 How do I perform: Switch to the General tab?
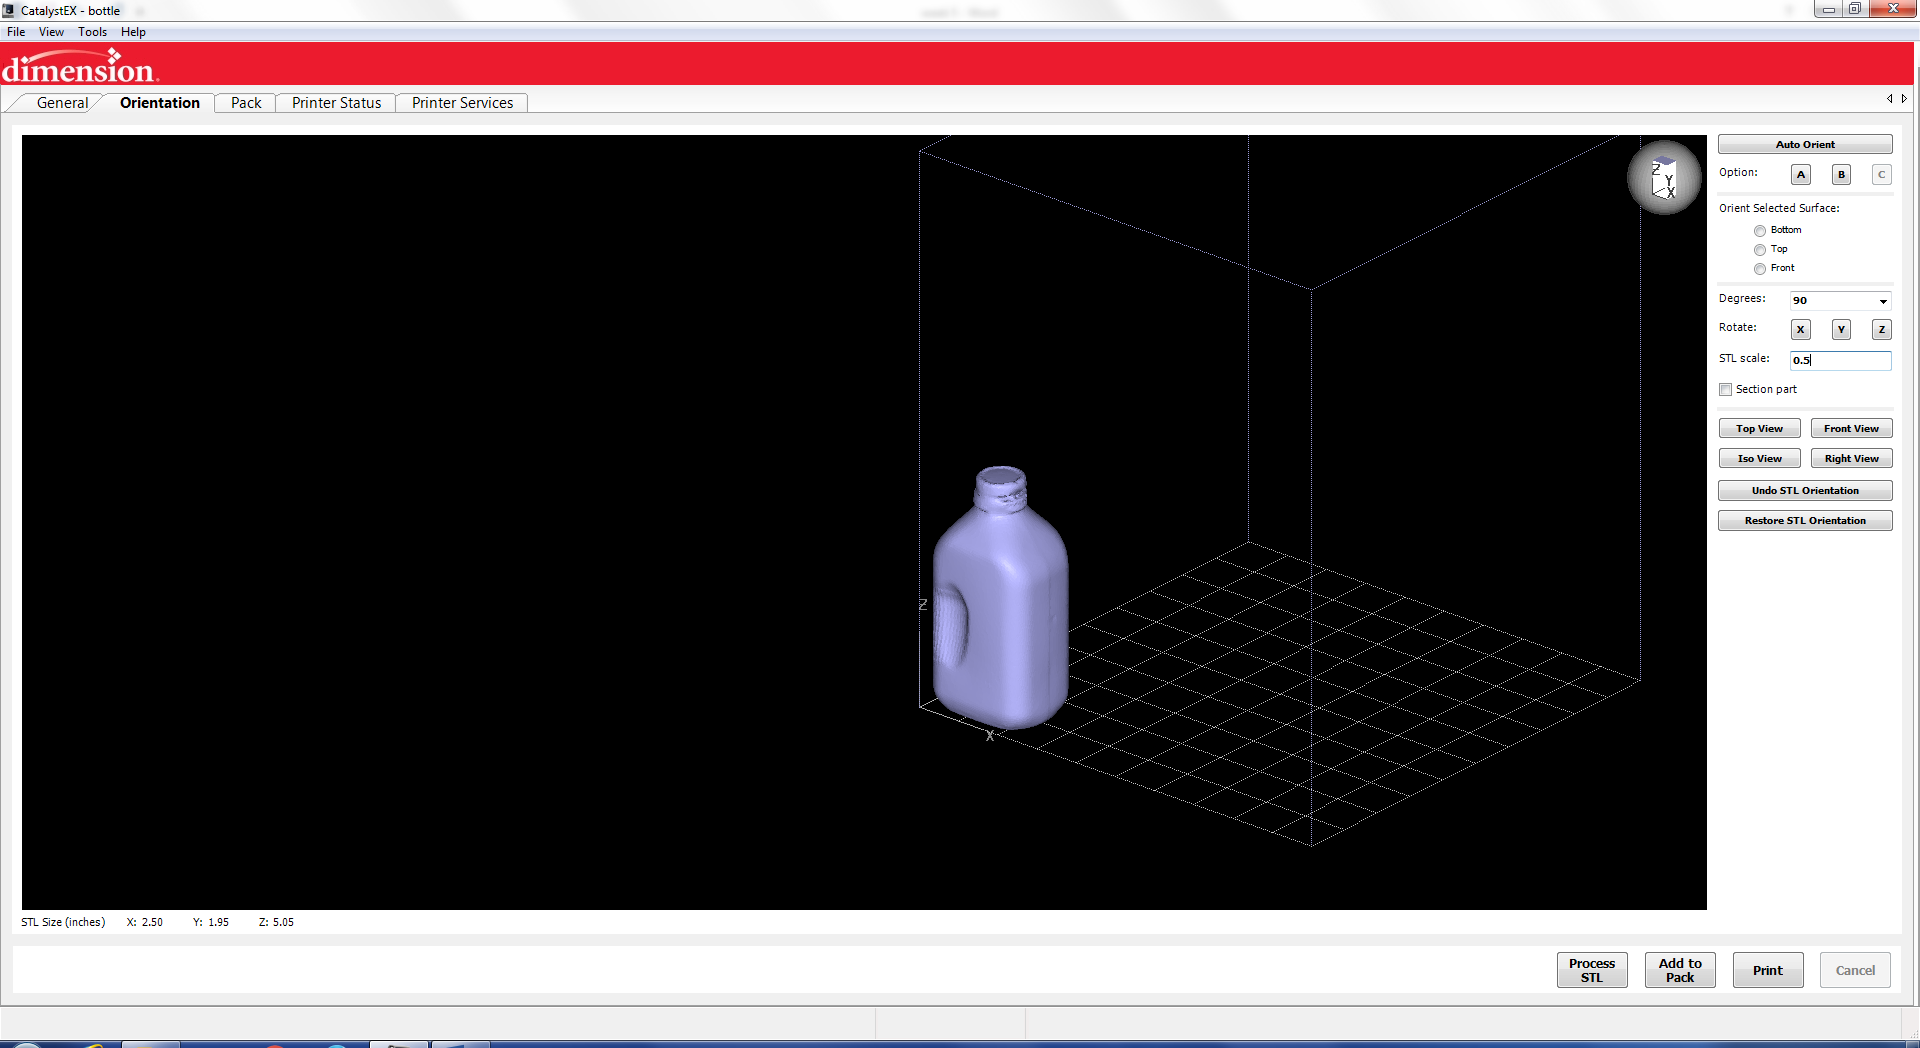pos(62,103)
